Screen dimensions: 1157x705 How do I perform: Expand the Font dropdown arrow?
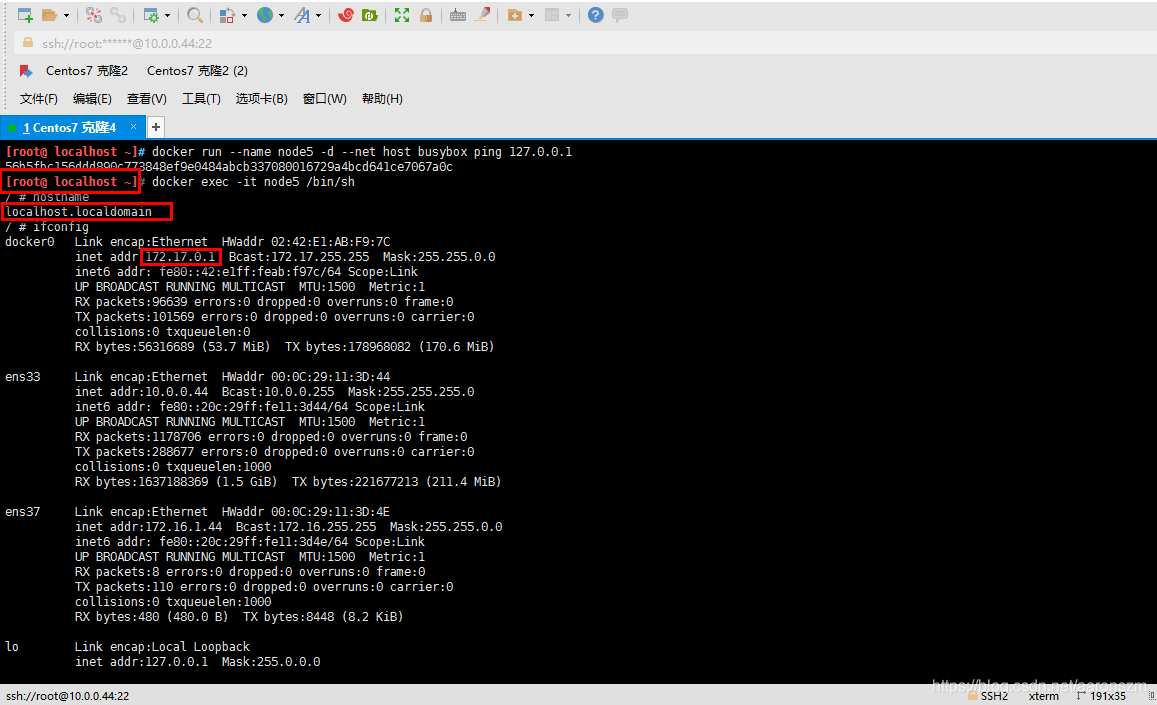click(x=319, y=16)
